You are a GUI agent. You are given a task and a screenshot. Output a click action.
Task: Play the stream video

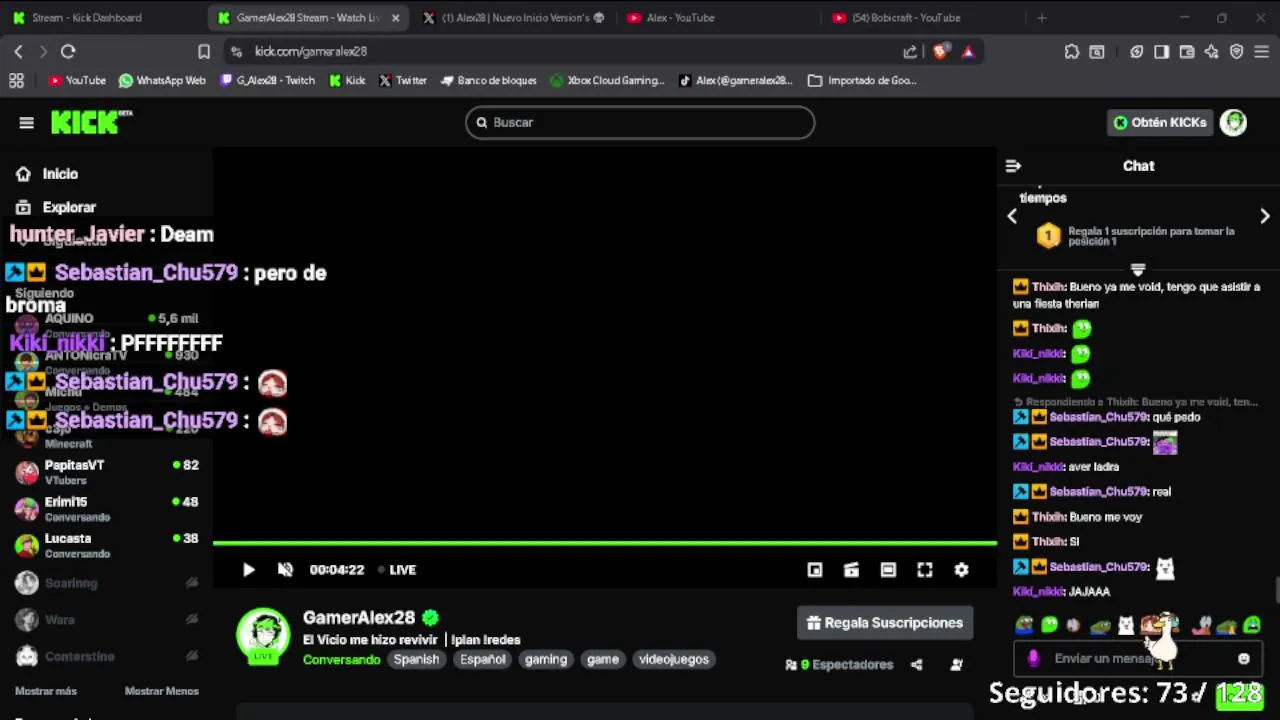pyautogui.click(x=248, y=570)
